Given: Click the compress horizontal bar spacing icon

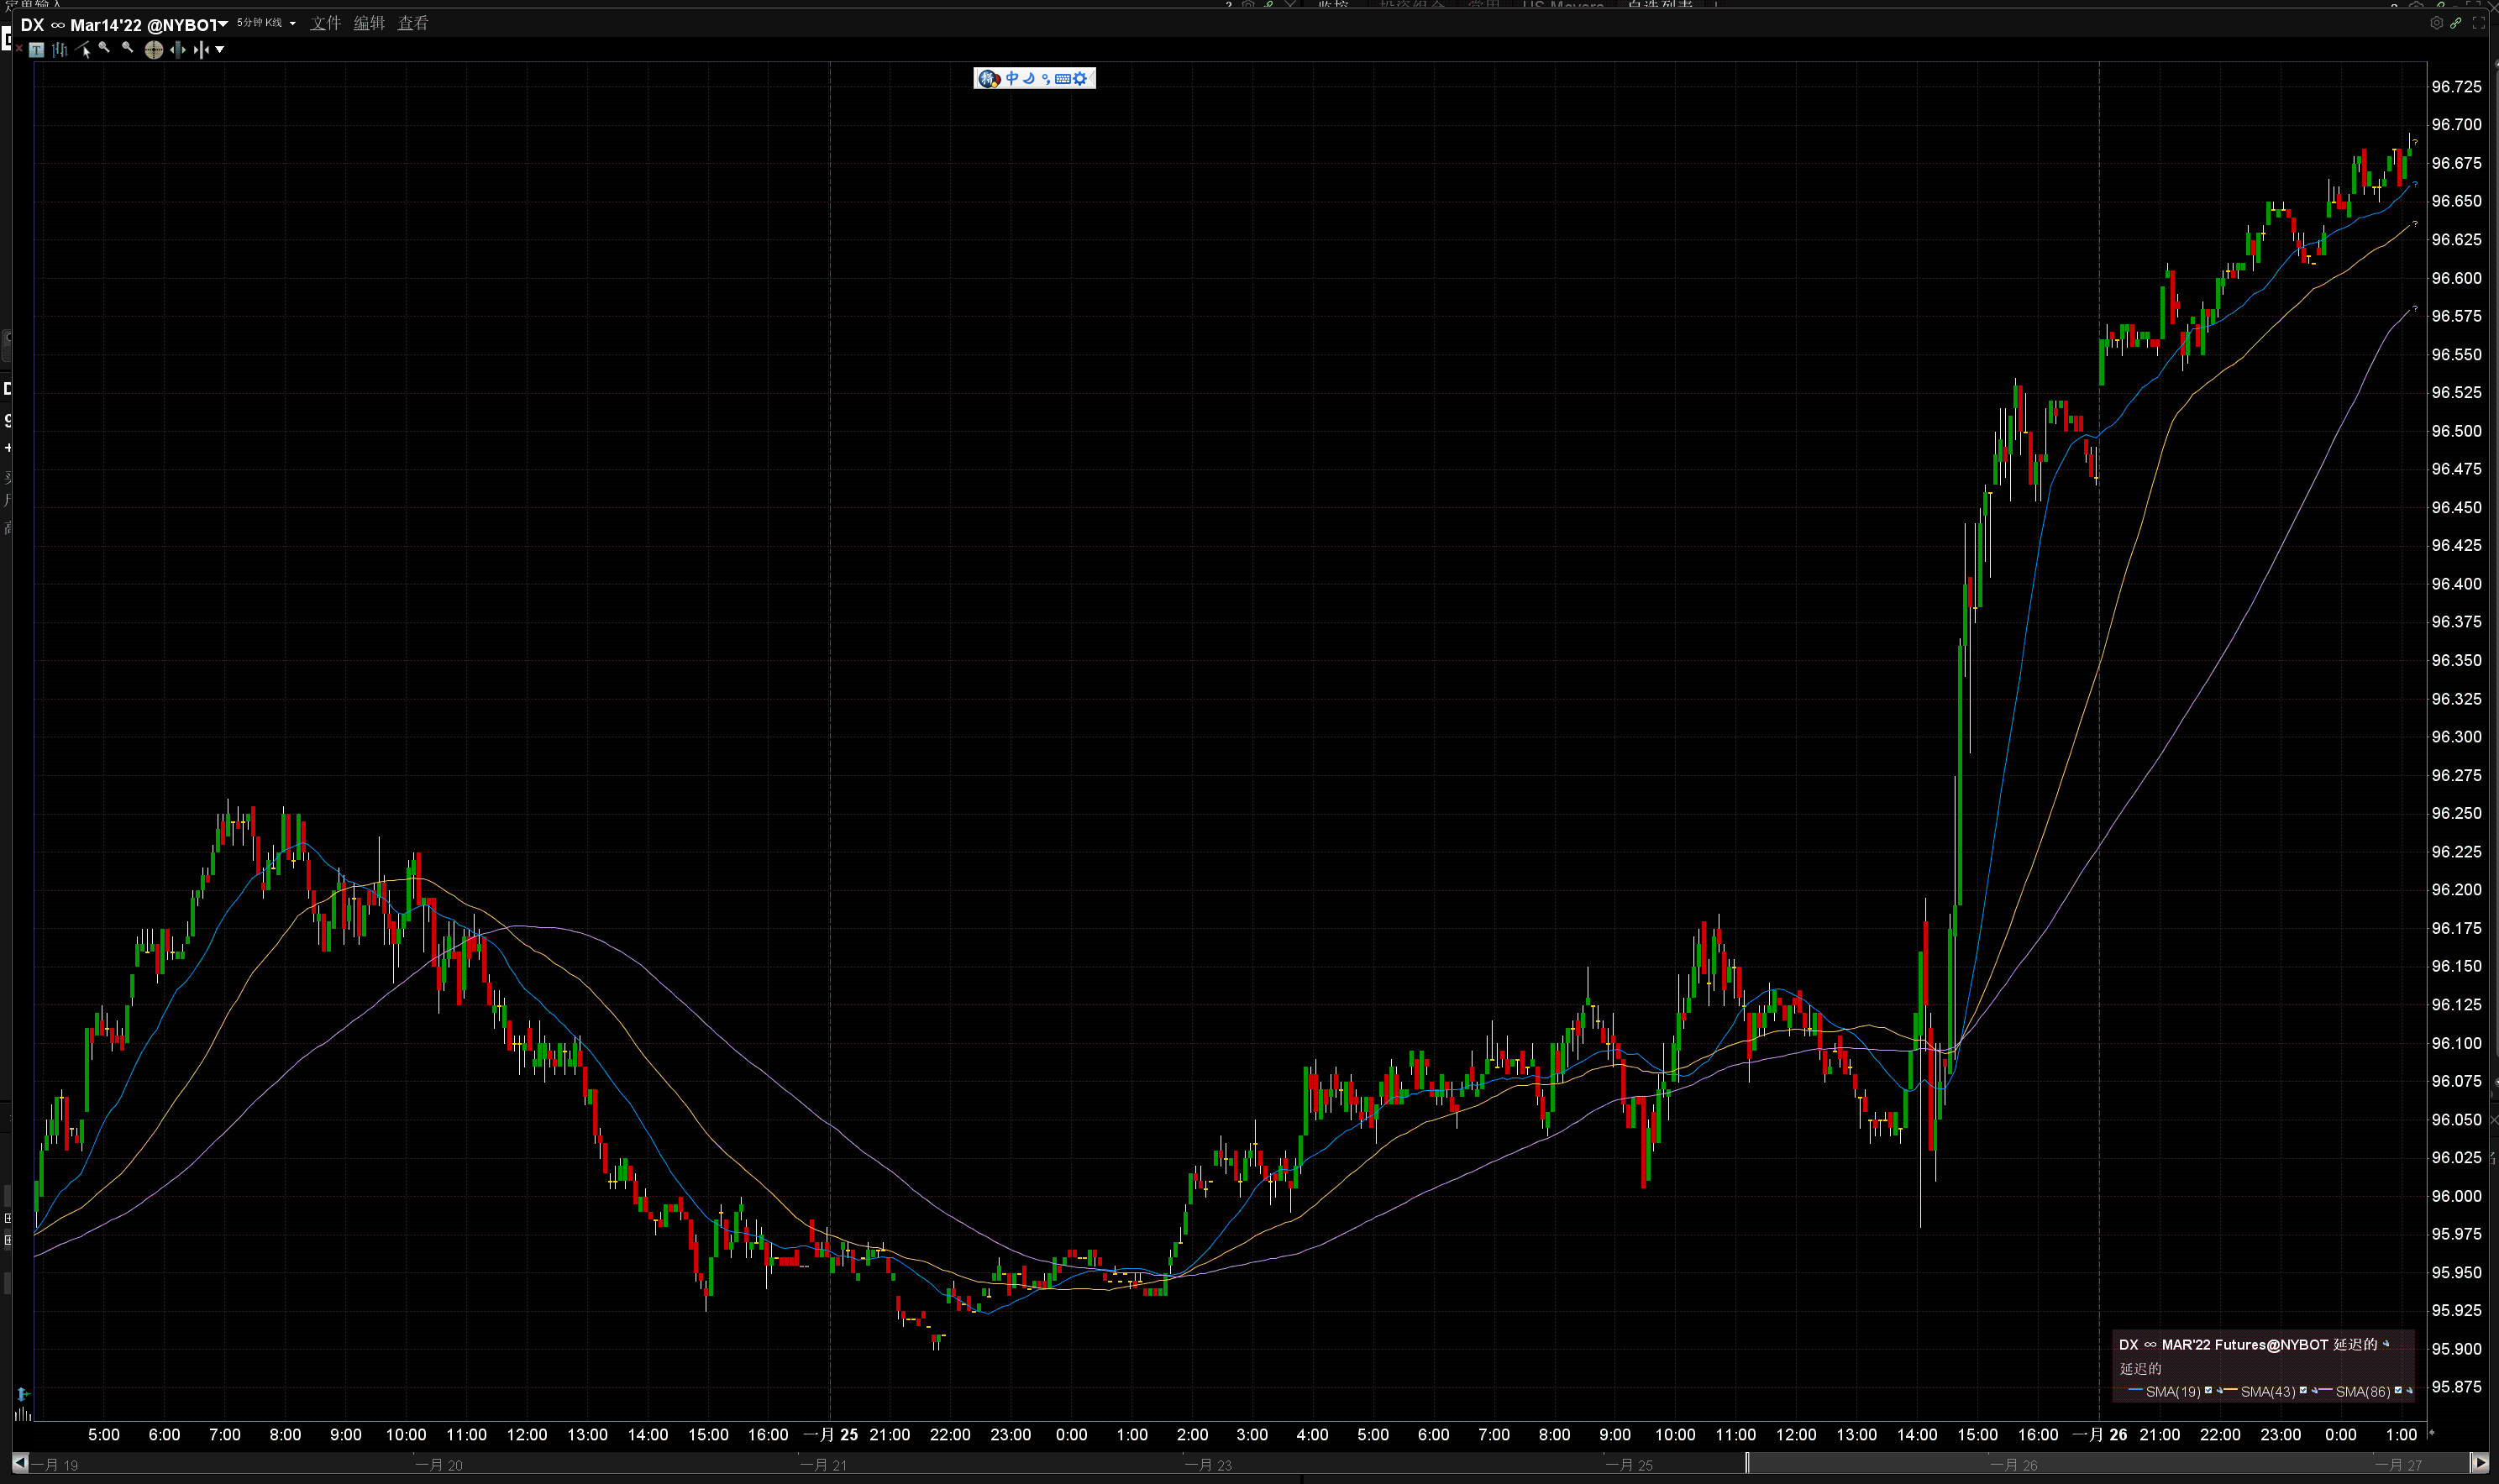Looking at the screenshot, I should (201, 50).
